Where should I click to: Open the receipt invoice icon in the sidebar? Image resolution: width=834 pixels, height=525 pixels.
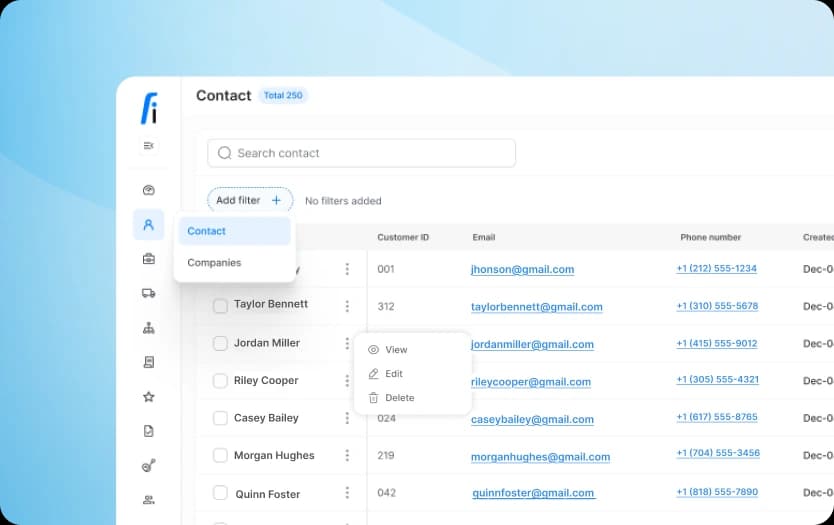[x=148, y=362]
